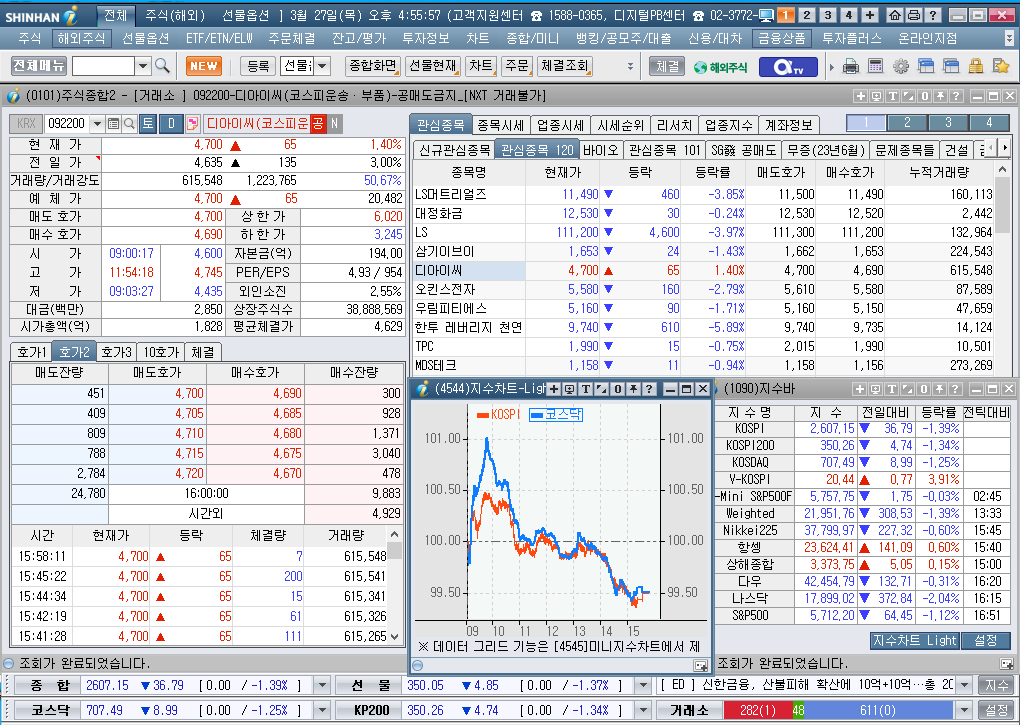Click the T icon in 주식종합2 window header

(892, 96)
